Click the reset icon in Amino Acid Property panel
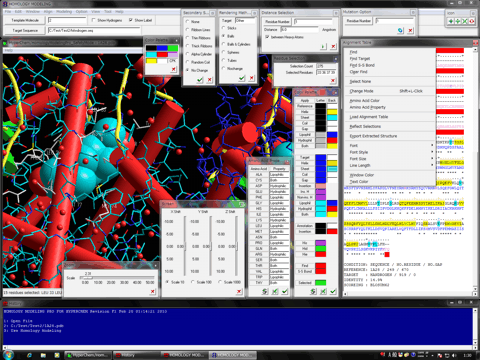The height and width of the screenshot is (360, 480). 265,291
